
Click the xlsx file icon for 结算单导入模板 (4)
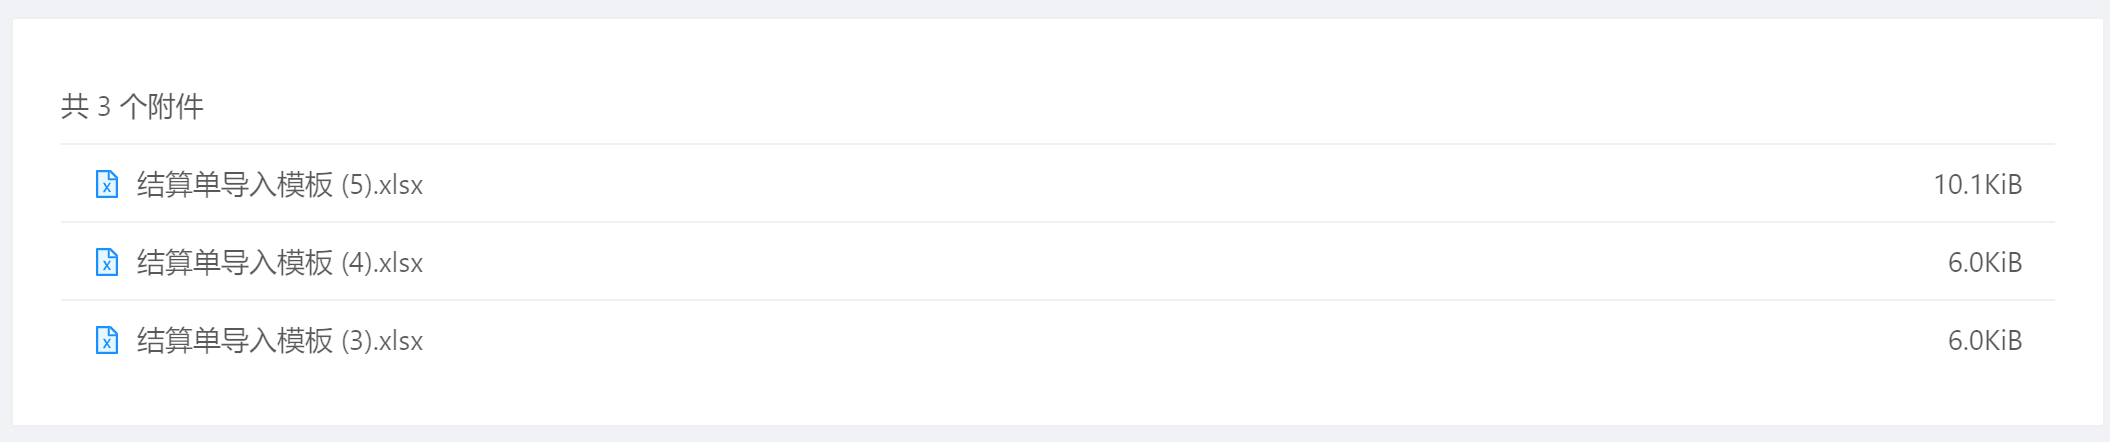tap(106, 262)
